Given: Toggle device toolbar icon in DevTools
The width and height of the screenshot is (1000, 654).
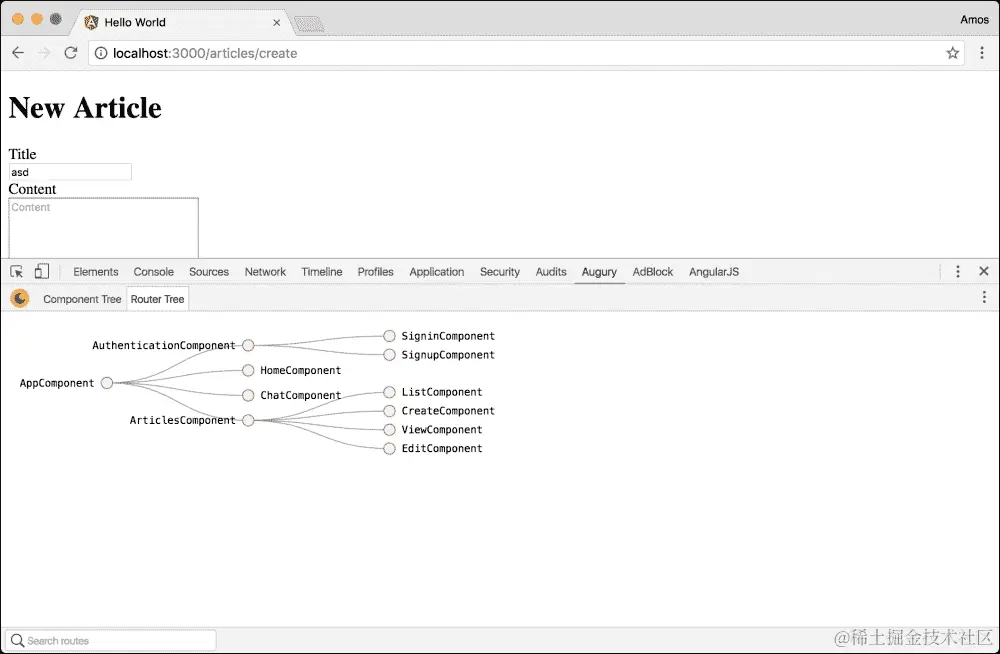Looking at the screenshot, I should coord(41,272).
